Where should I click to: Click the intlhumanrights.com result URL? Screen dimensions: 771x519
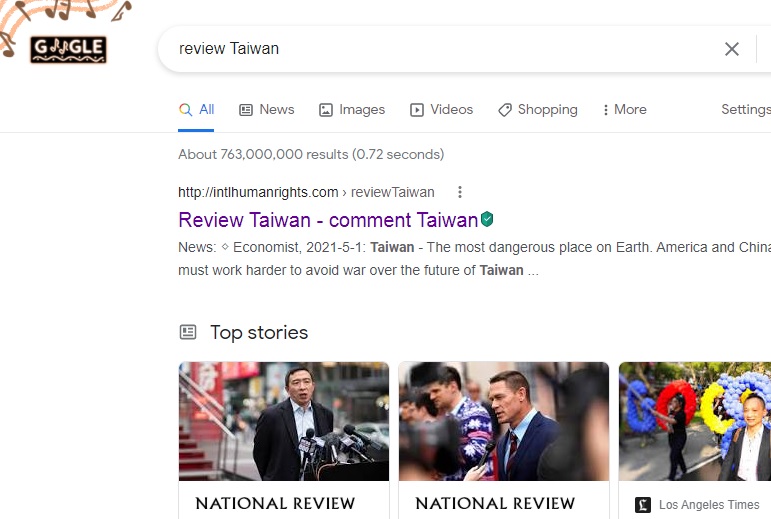[258, 192]
